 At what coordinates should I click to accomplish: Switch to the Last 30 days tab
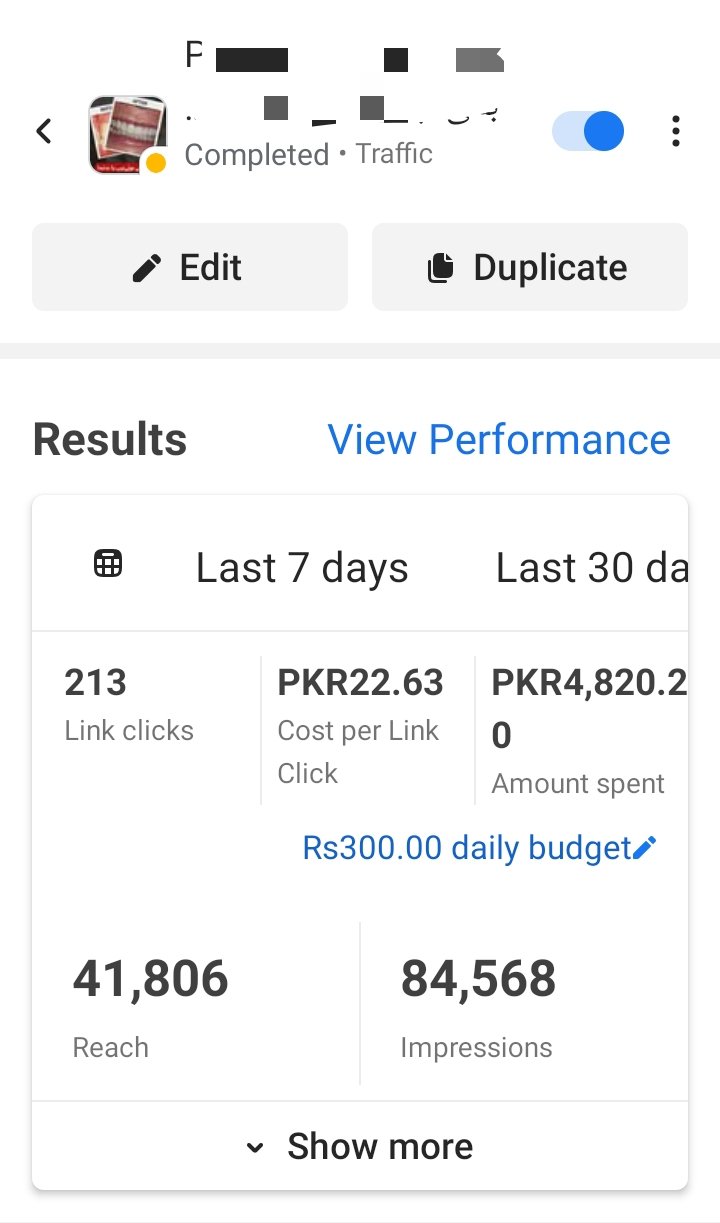click(x=590, y=568)
